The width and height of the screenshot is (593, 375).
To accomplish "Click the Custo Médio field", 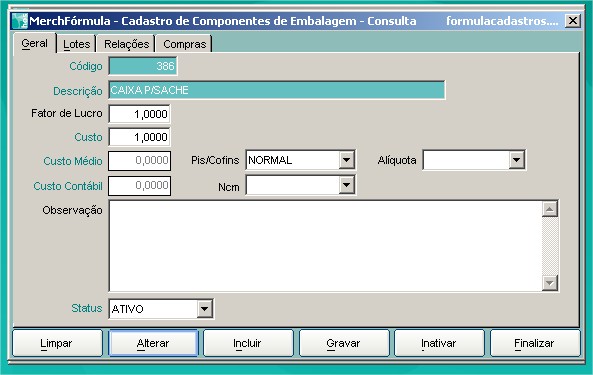I will coord(140,161).
